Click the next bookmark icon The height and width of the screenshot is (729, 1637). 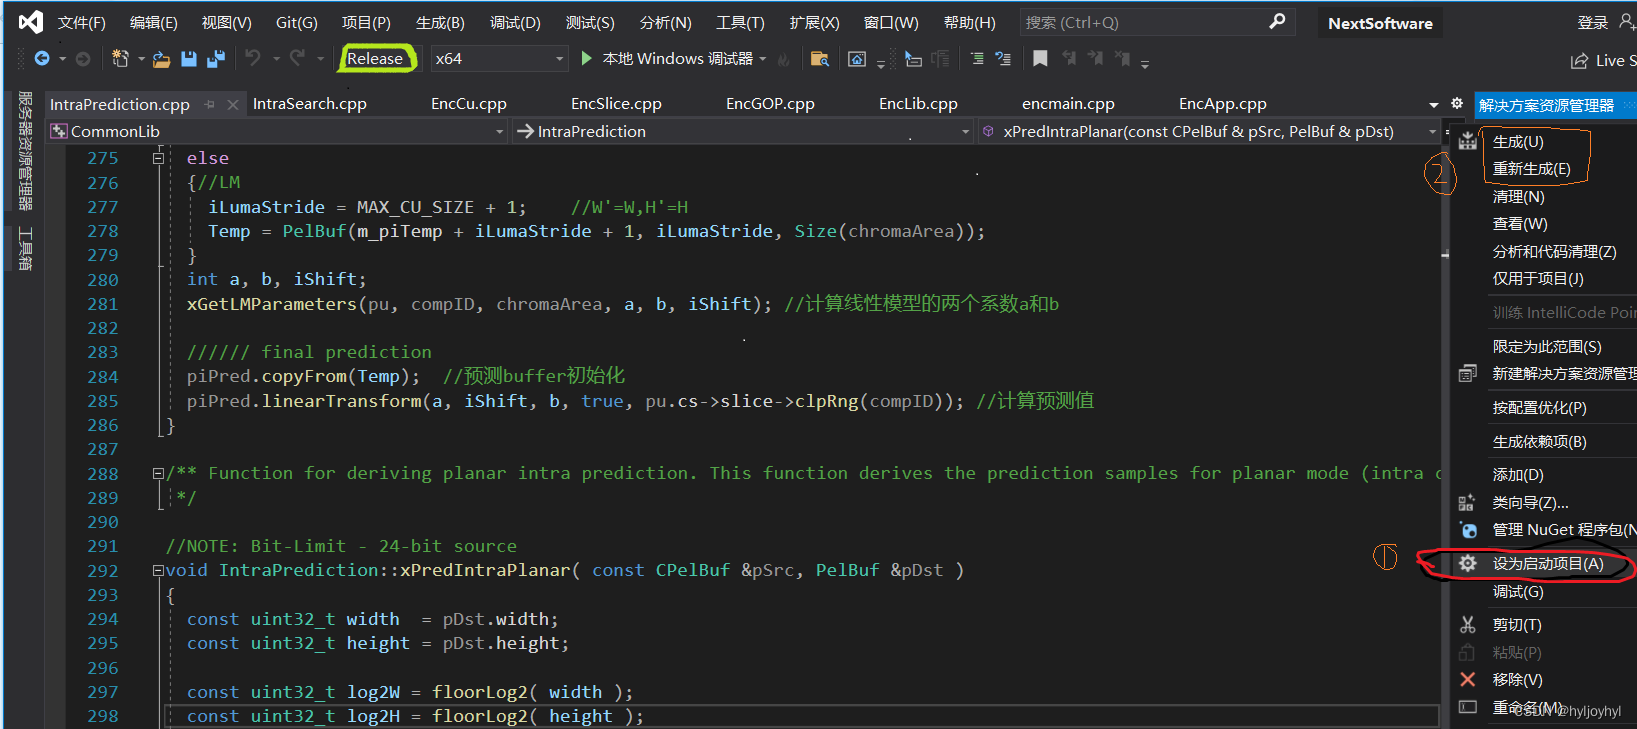click(x=1096, y=59)
